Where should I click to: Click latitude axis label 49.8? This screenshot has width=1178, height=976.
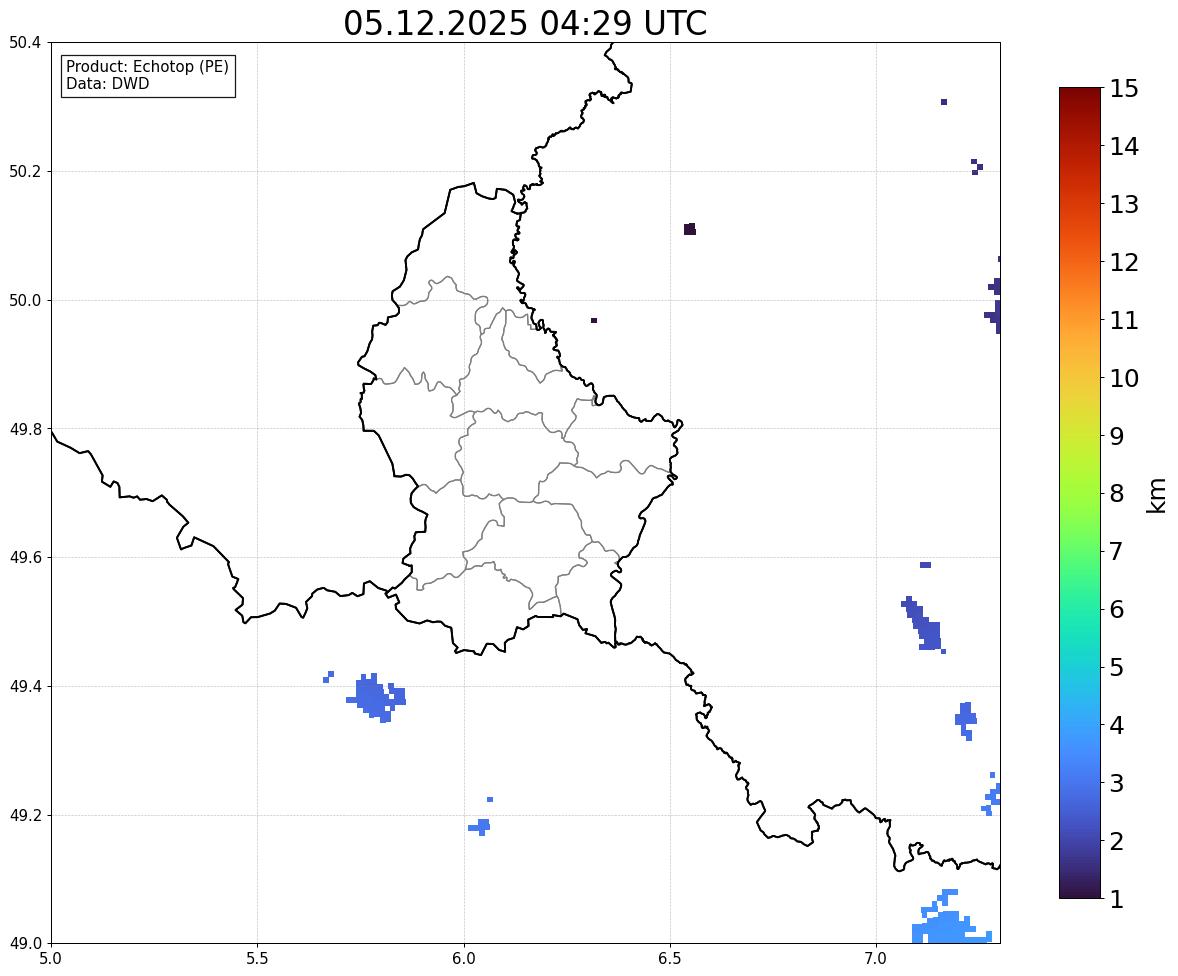[x=25, y=429]
